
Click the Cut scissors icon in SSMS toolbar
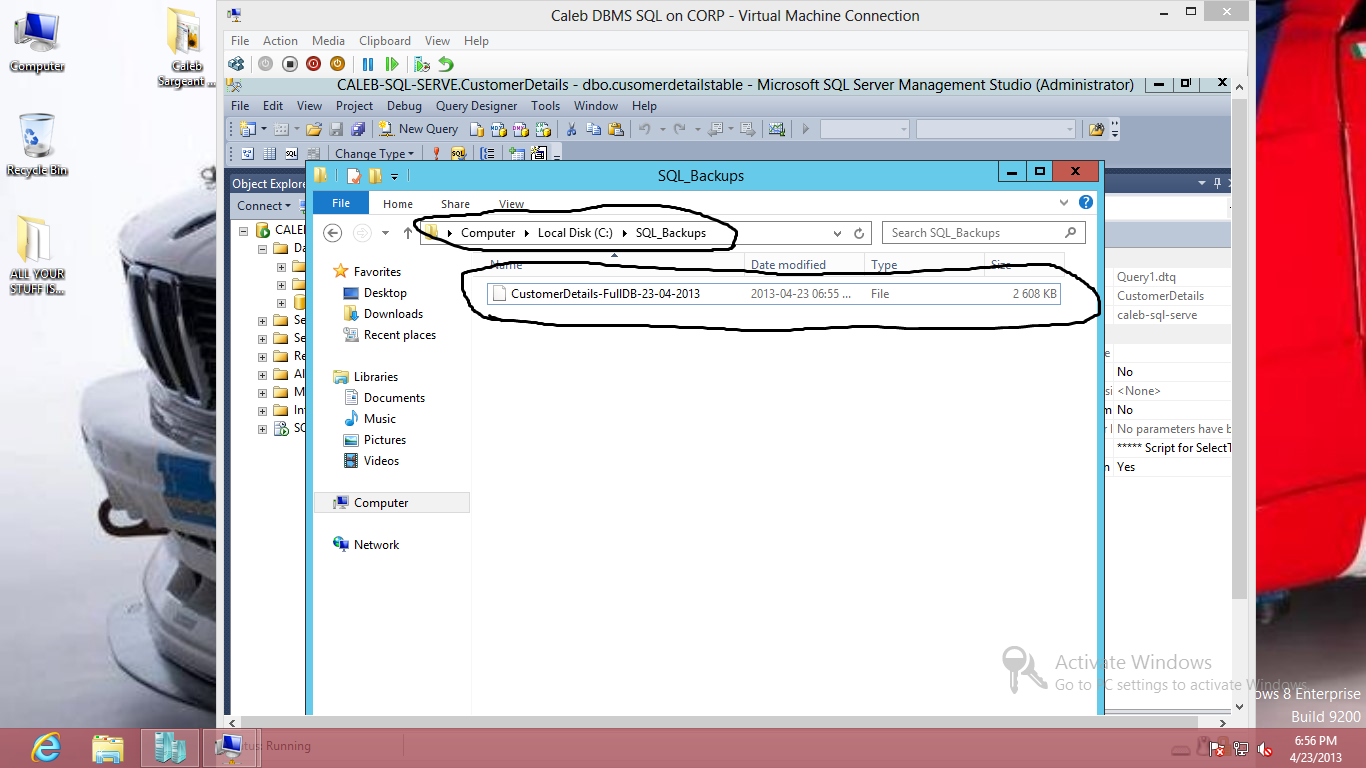pos(572,129)
